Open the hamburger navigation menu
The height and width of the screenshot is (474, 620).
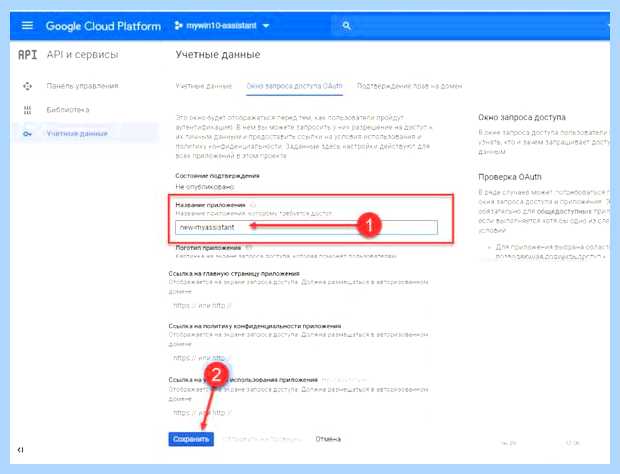pos(27,26)
